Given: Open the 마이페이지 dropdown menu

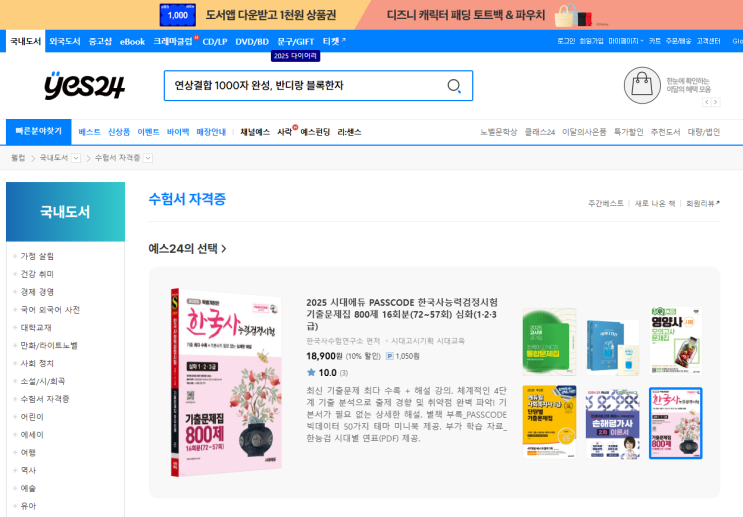Looking at the screenshot, I should coord(625,41).
